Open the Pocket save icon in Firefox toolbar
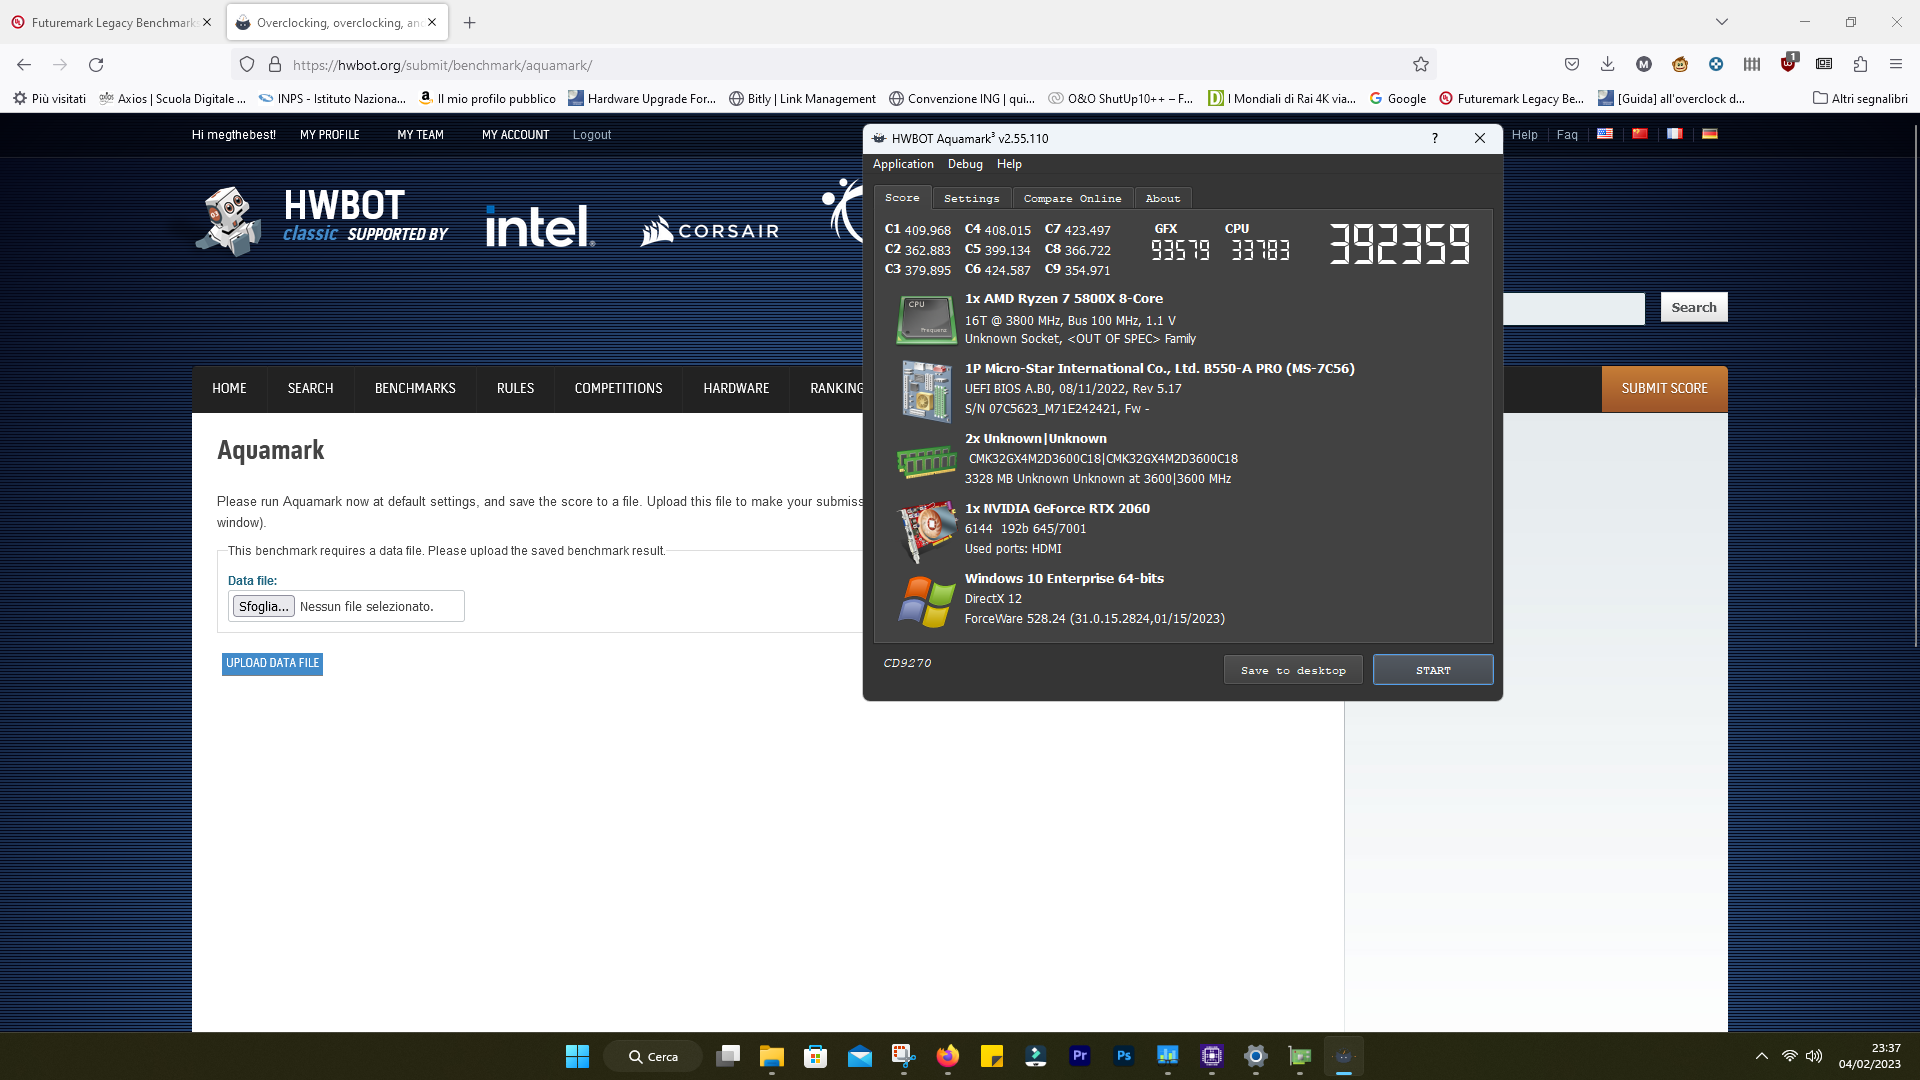1920x1080 pixels. point(1572,64)
